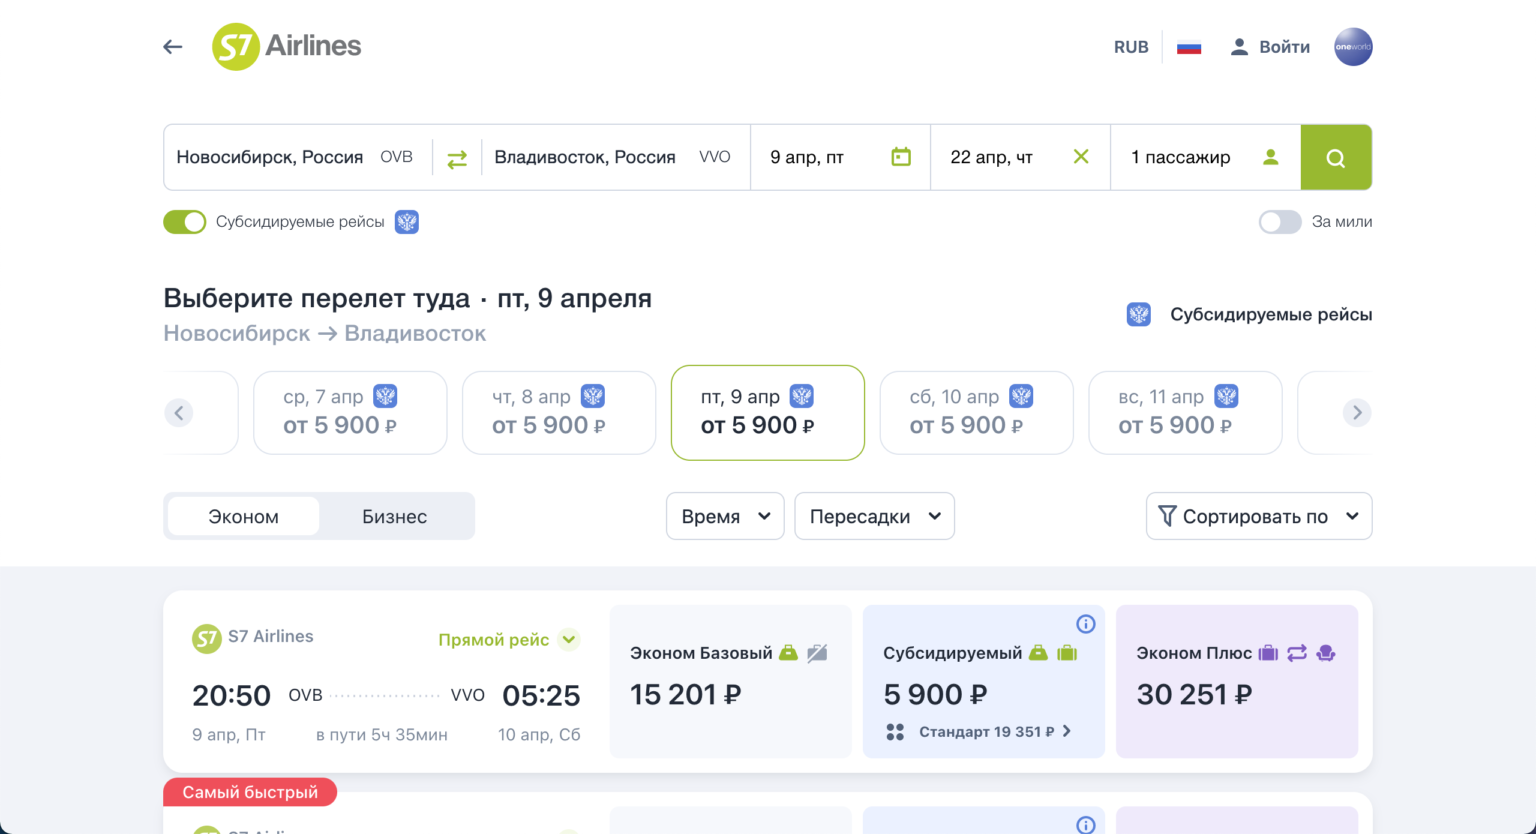Click duration text в пути 5ч 35мин

[x=382, y=735]
